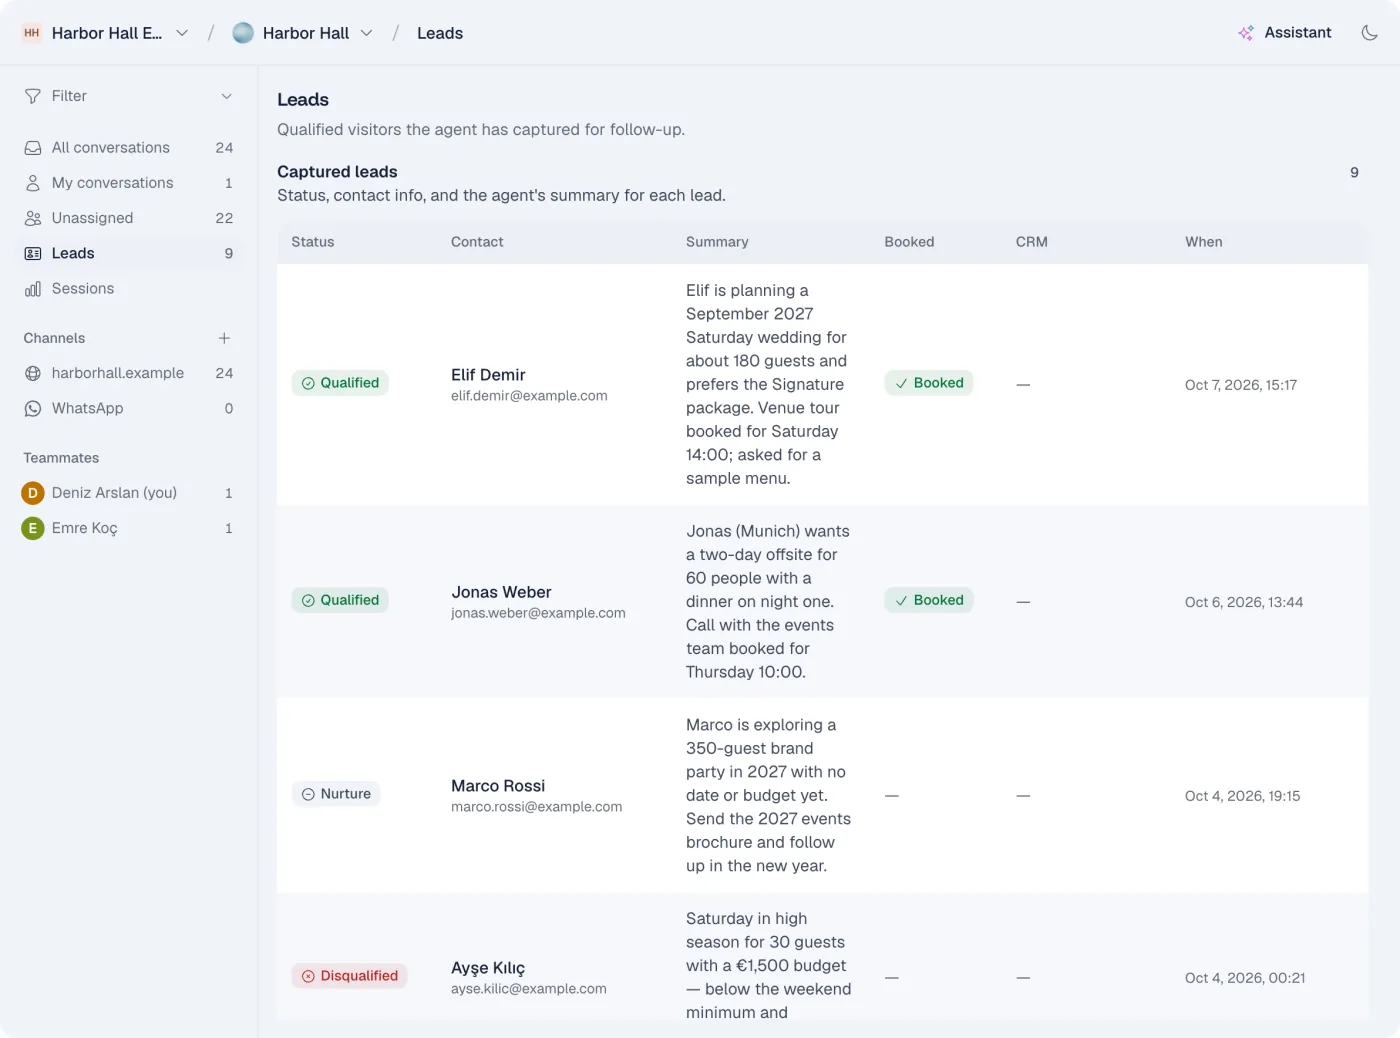This screenshot has width=1400, height=1038.
Task: Open My conversations
Action: (x=128, y=183)
